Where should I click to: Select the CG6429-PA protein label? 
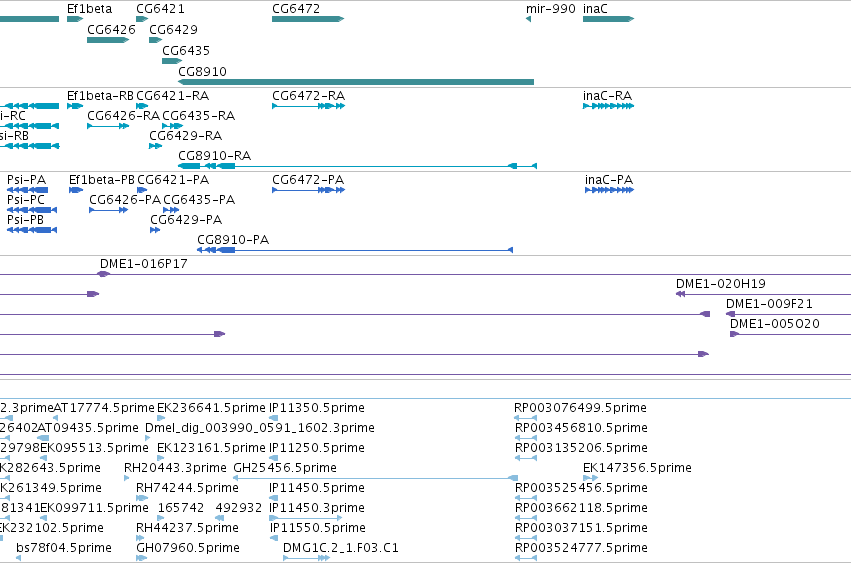pyautogui.click(x=186, y=220)
